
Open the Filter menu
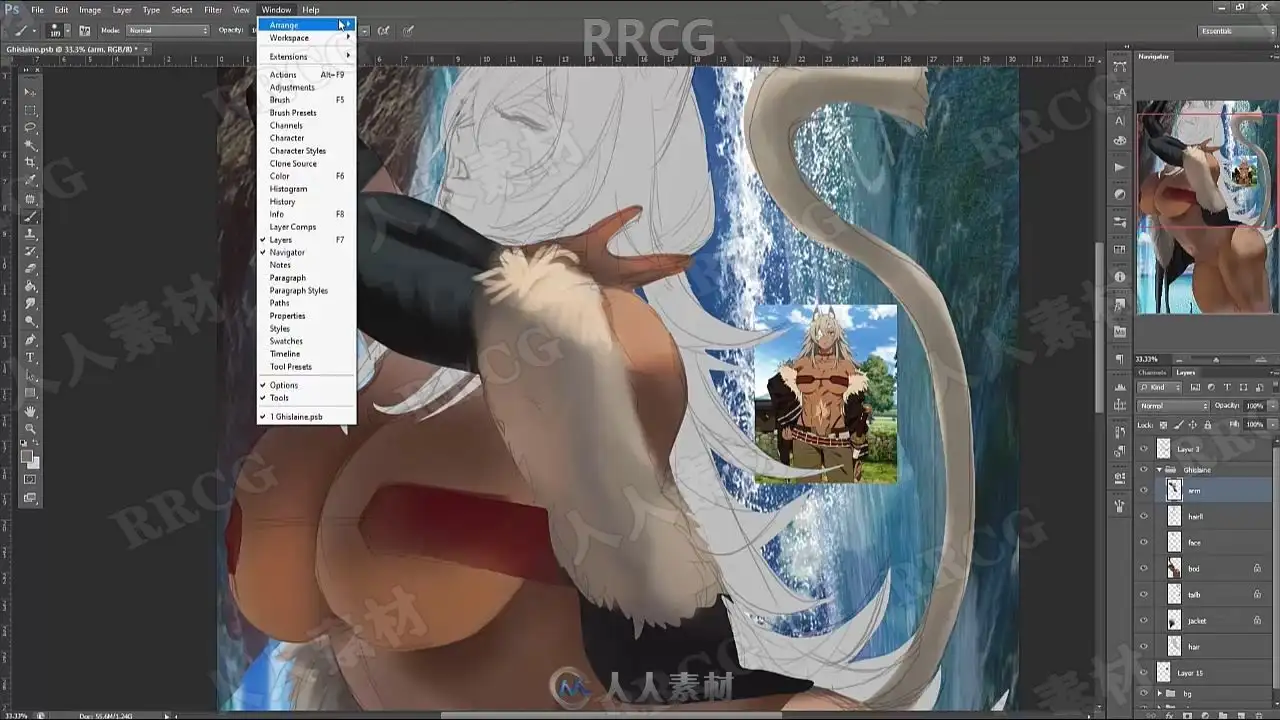(x=213, y=10)
